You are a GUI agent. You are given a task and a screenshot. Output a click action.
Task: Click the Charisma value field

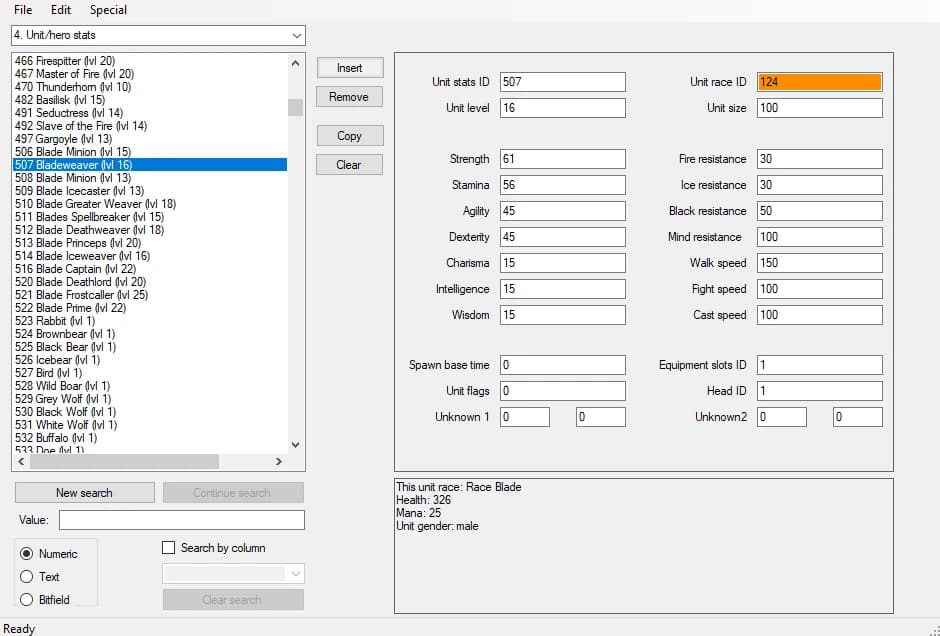click(563, 263)
